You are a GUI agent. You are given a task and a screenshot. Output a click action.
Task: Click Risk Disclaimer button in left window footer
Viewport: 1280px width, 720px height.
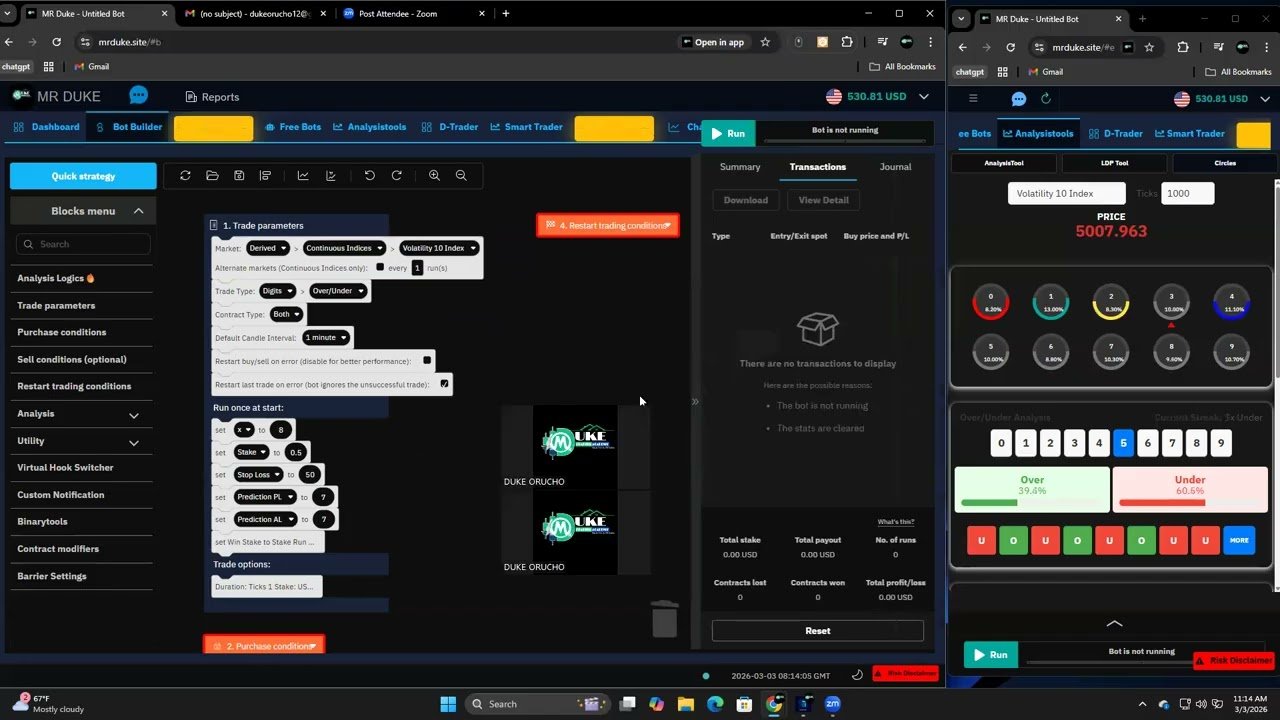(x=905, y=674)
